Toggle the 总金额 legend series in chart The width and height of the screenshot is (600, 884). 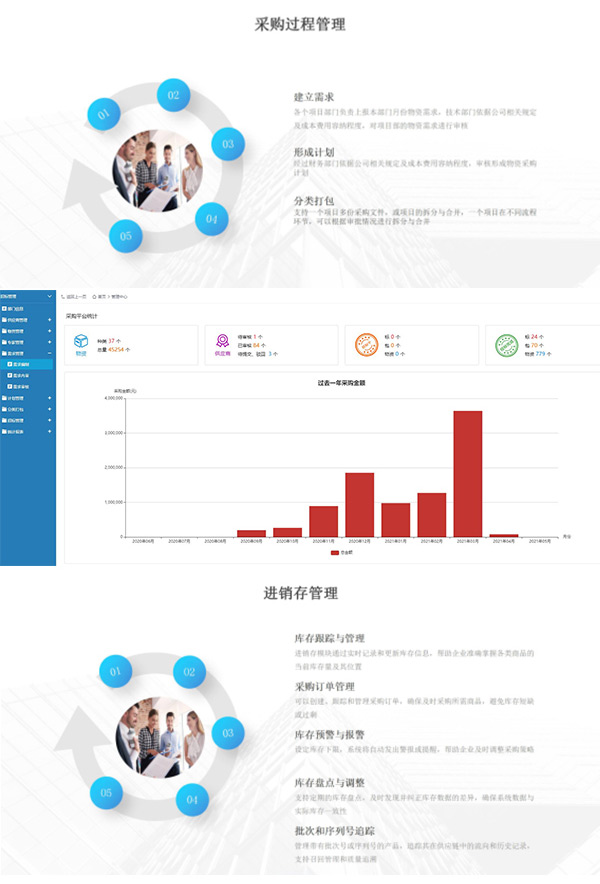[x=342, y=552]
